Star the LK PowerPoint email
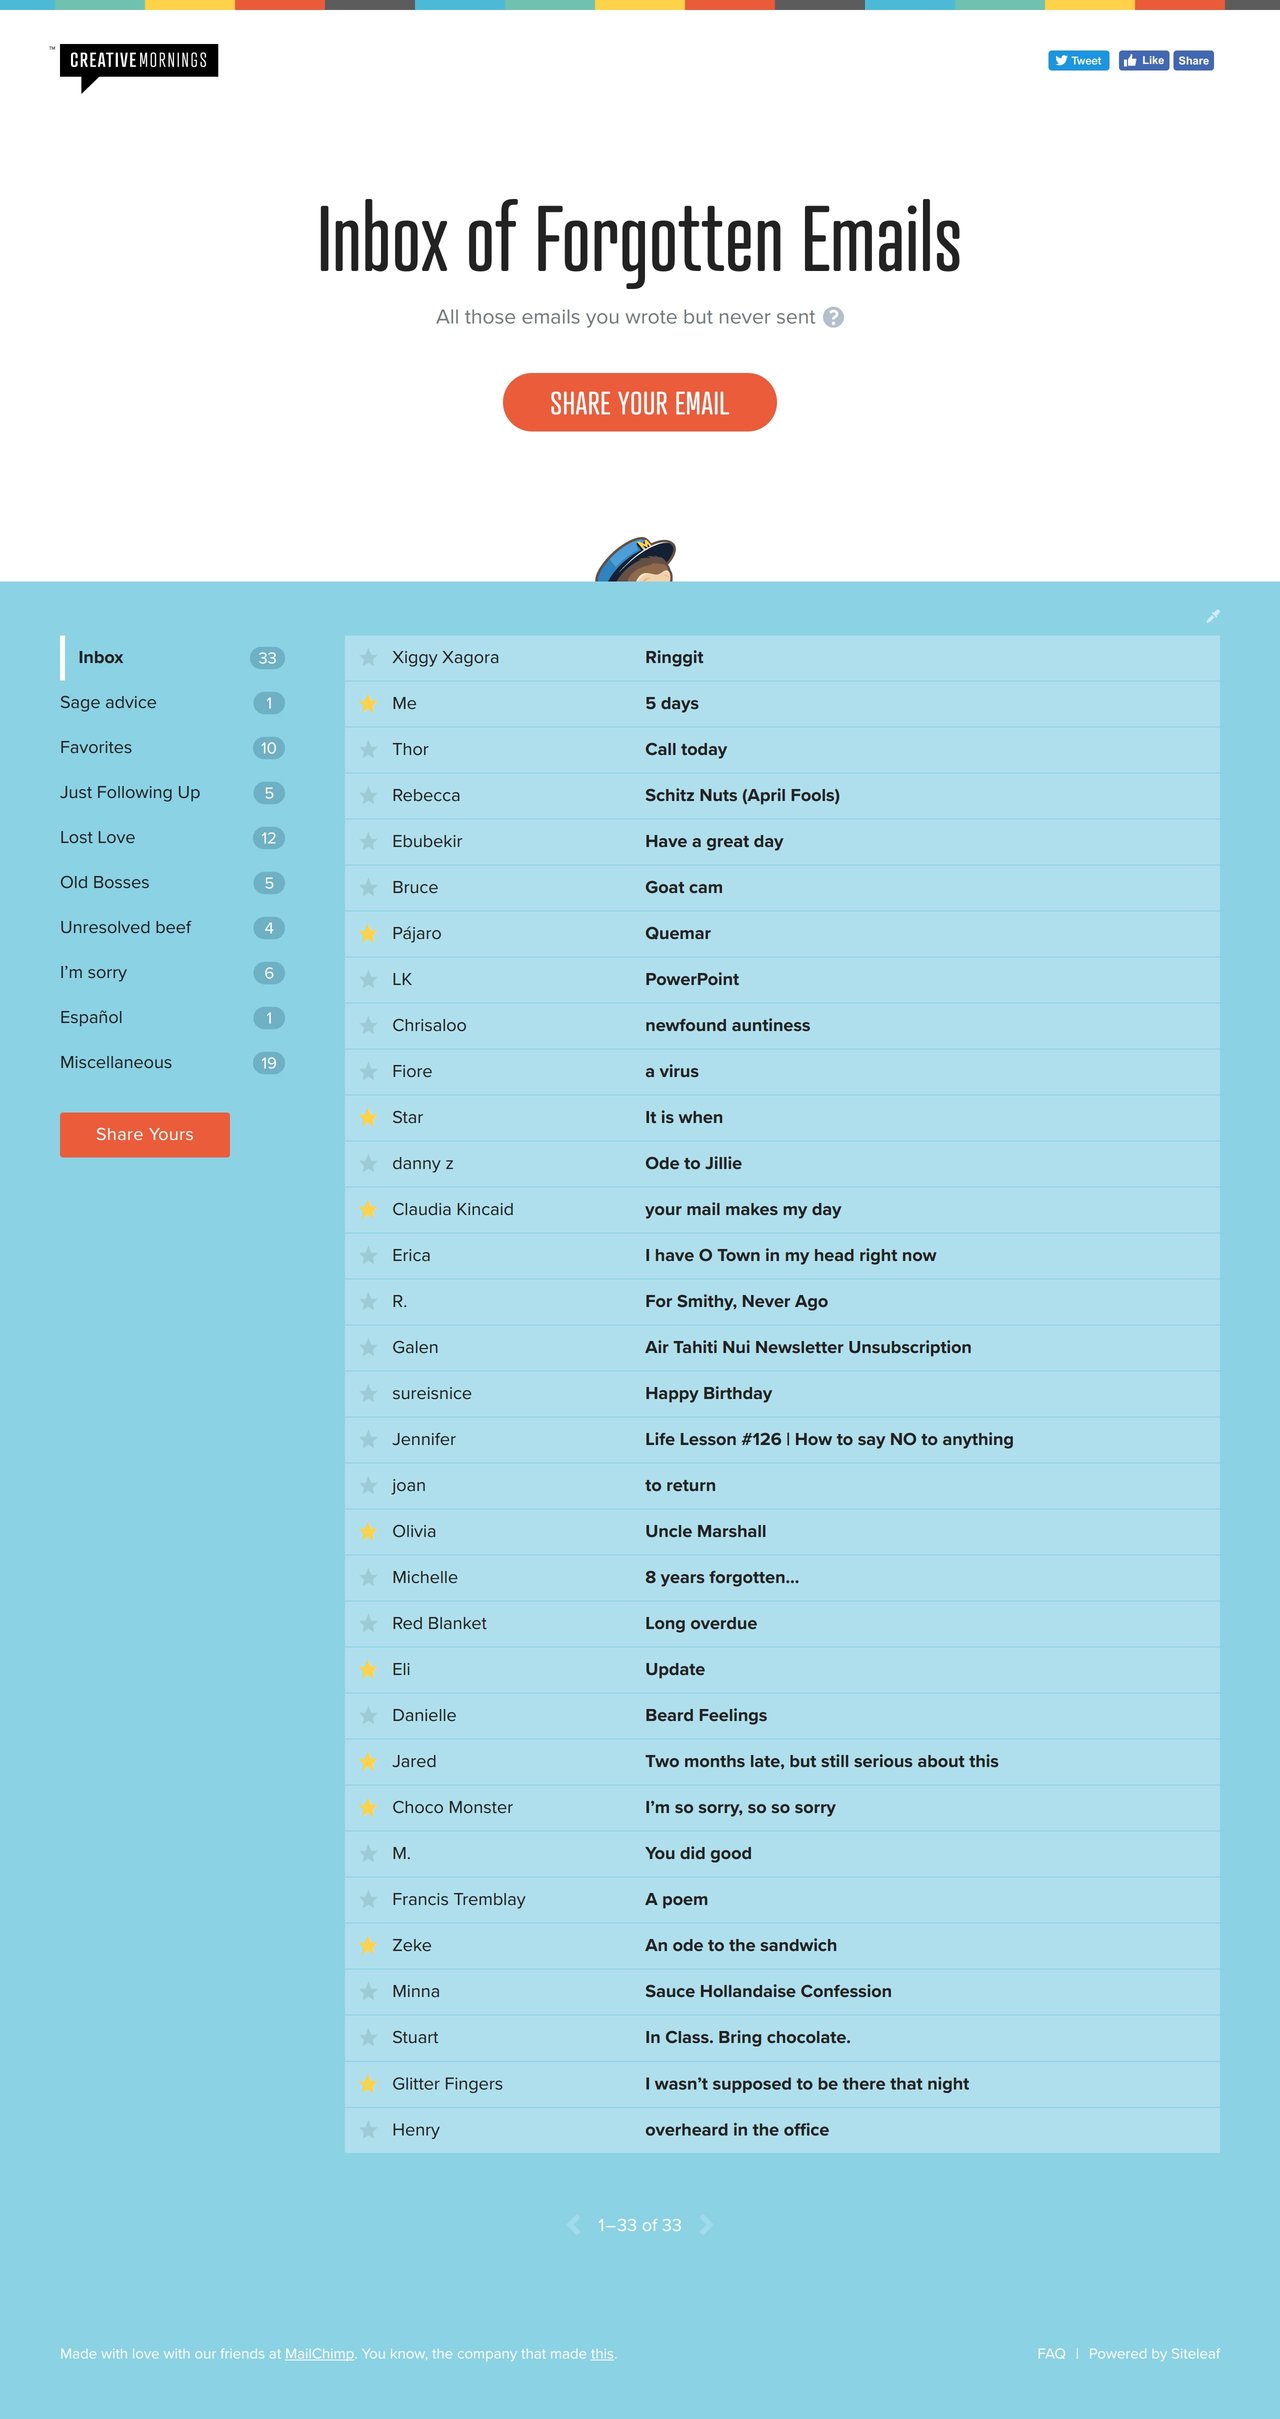The height and width of the screenshot is (2419, 1280). [368, 980]
